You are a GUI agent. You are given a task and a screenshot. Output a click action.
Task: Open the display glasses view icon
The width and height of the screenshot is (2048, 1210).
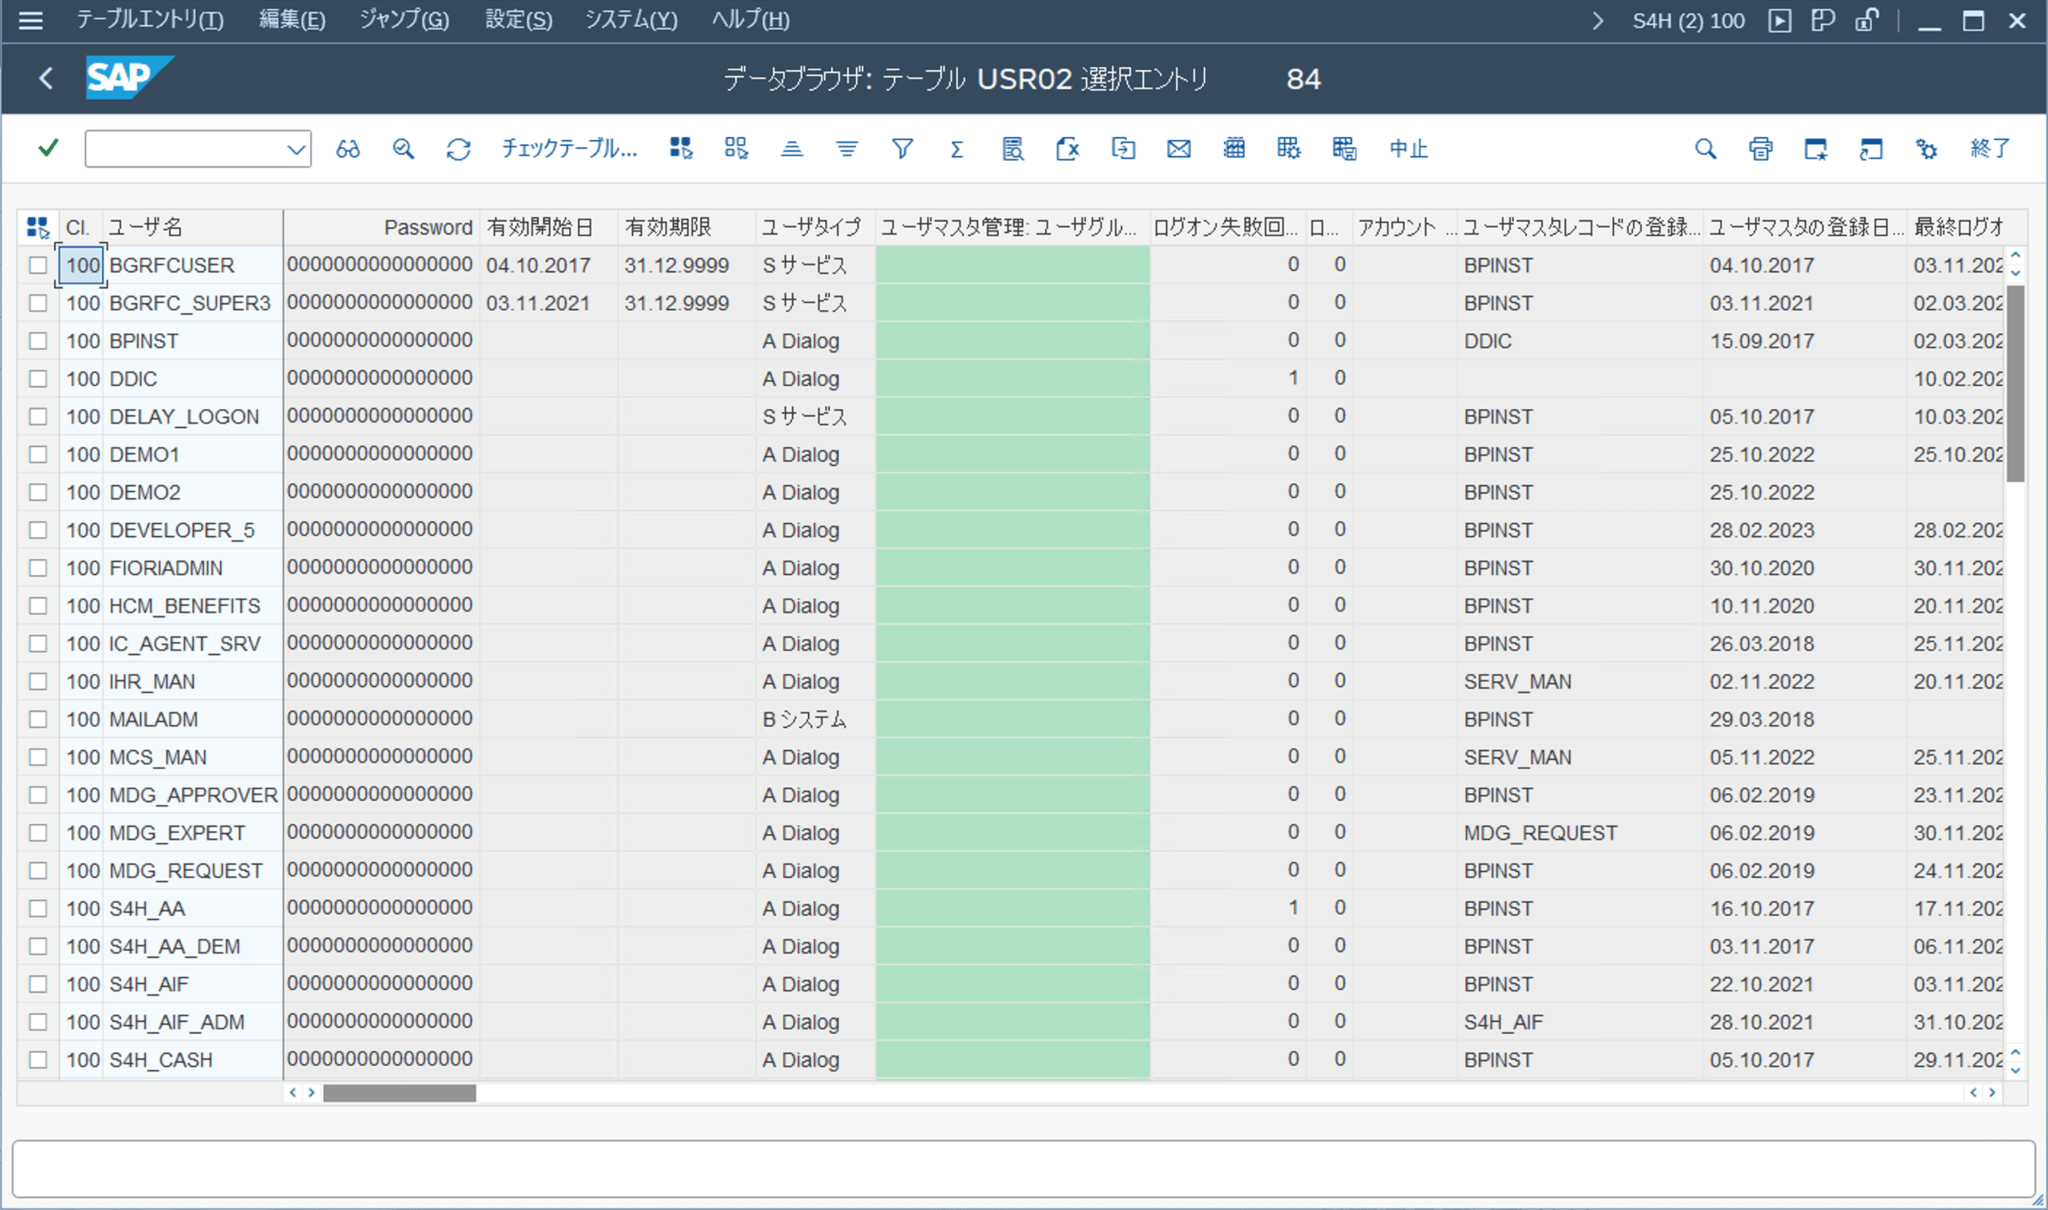[348, 148]
